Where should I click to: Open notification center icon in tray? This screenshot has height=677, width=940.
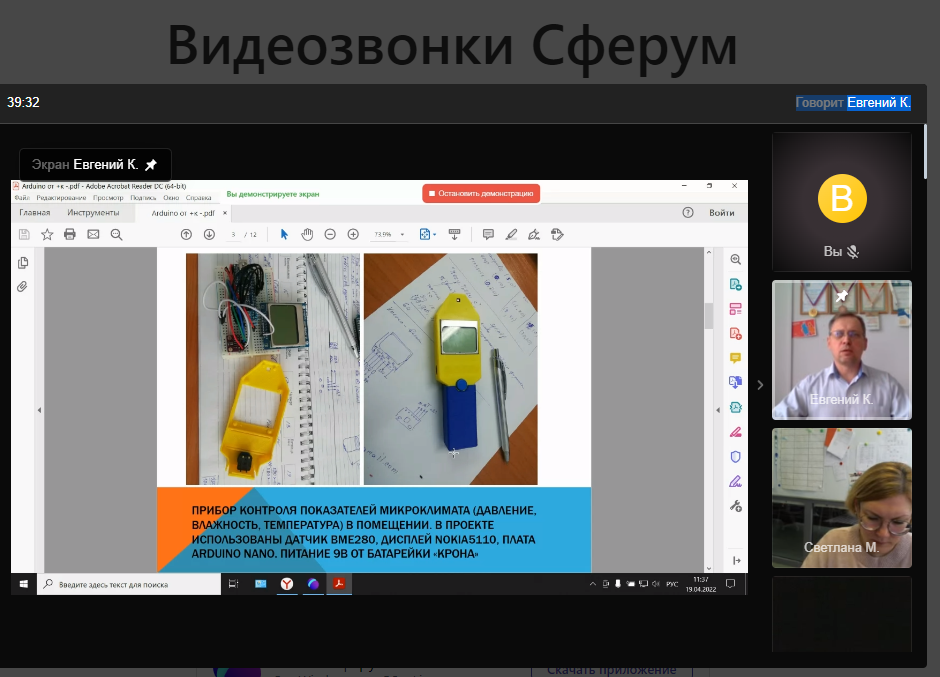(730, 583)
